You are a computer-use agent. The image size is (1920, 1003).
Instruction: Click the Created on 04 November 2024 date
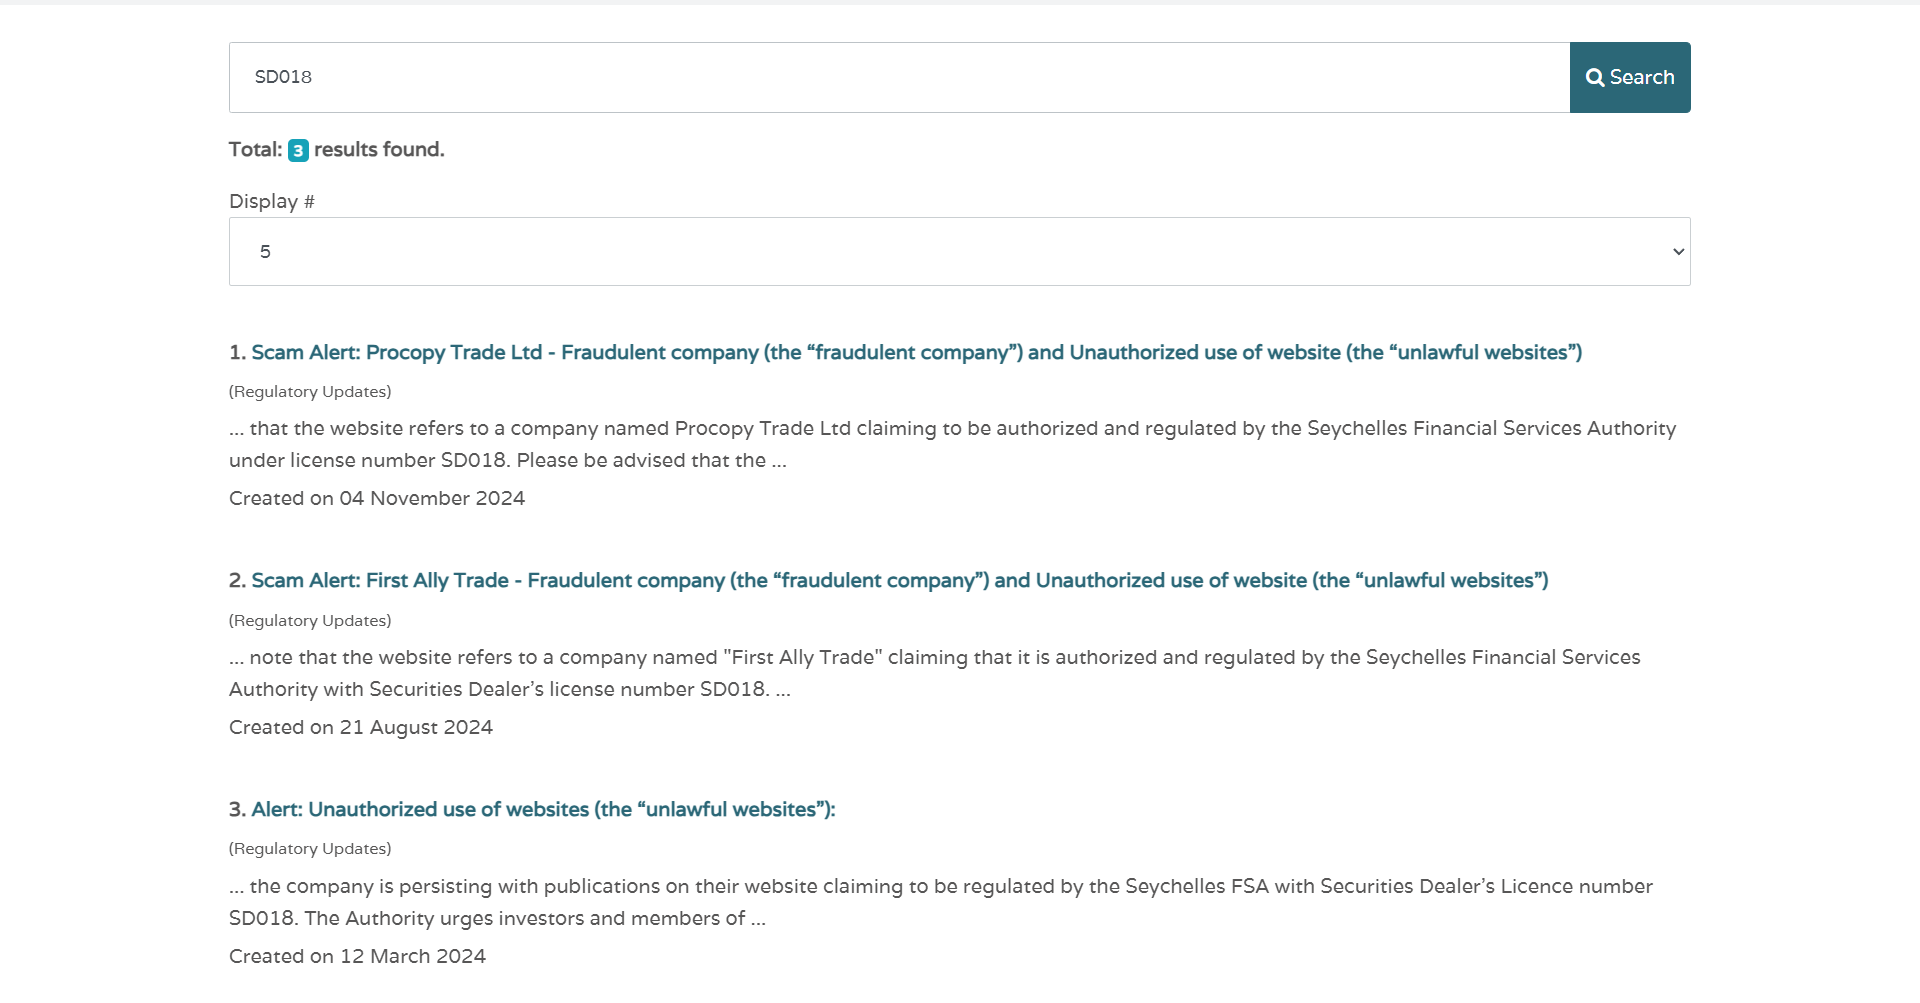(x=377, y=498)
